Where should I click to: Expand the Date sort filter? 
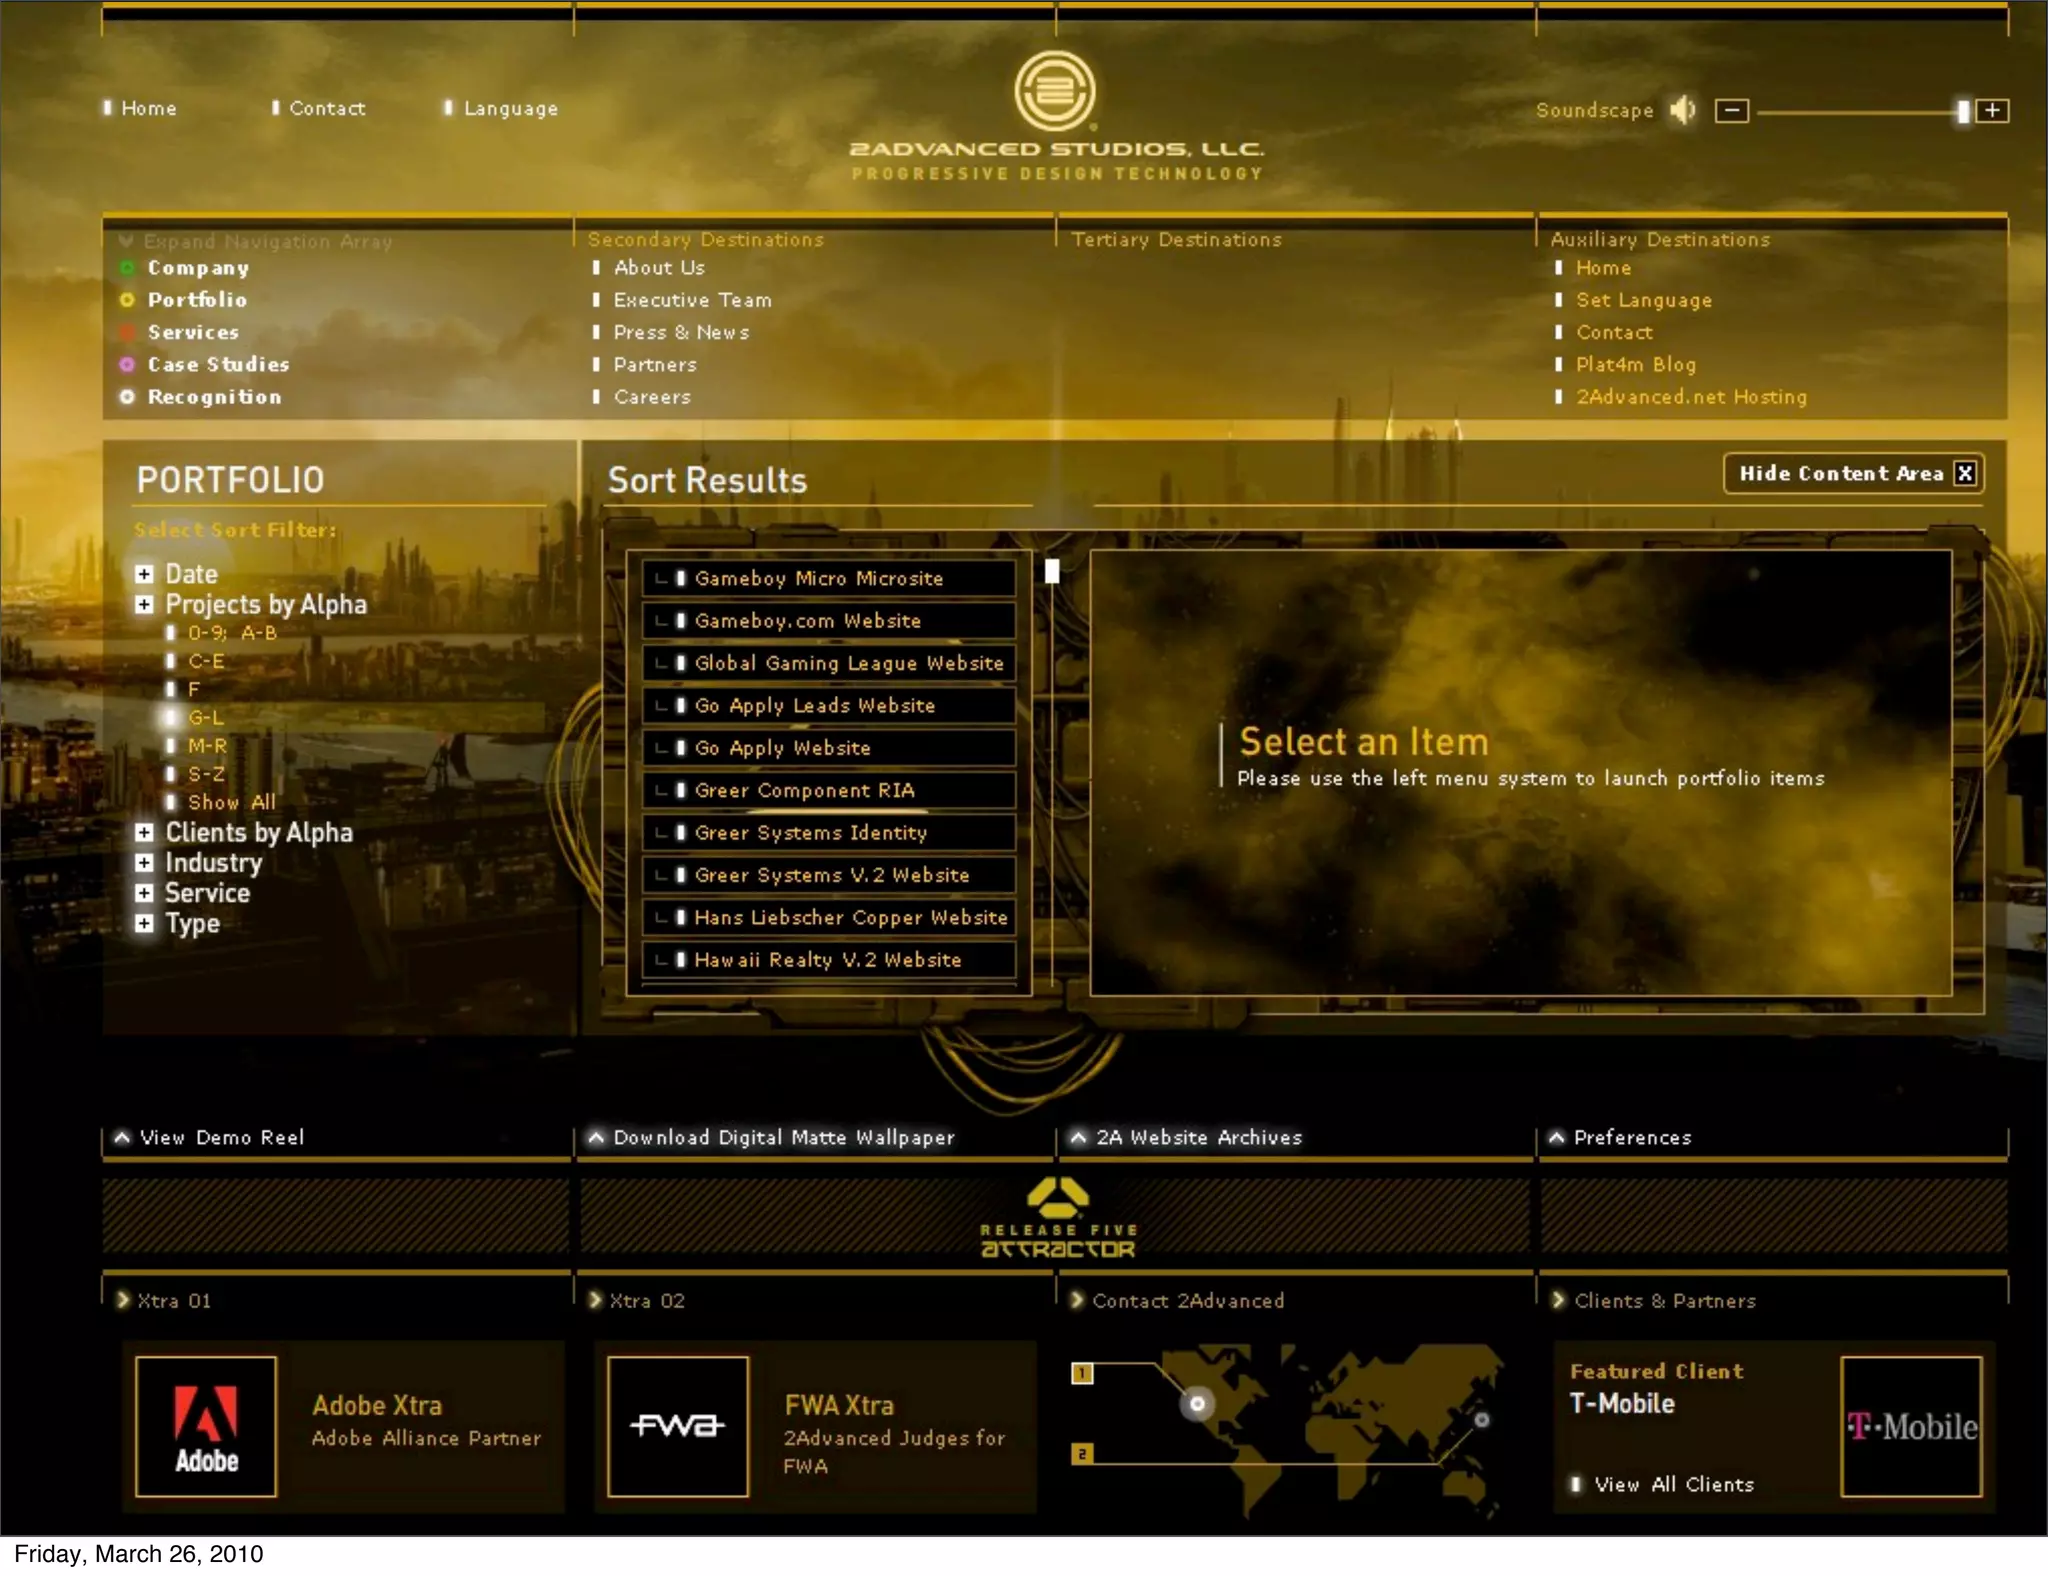pyautogui.click(x=144, y=574)
